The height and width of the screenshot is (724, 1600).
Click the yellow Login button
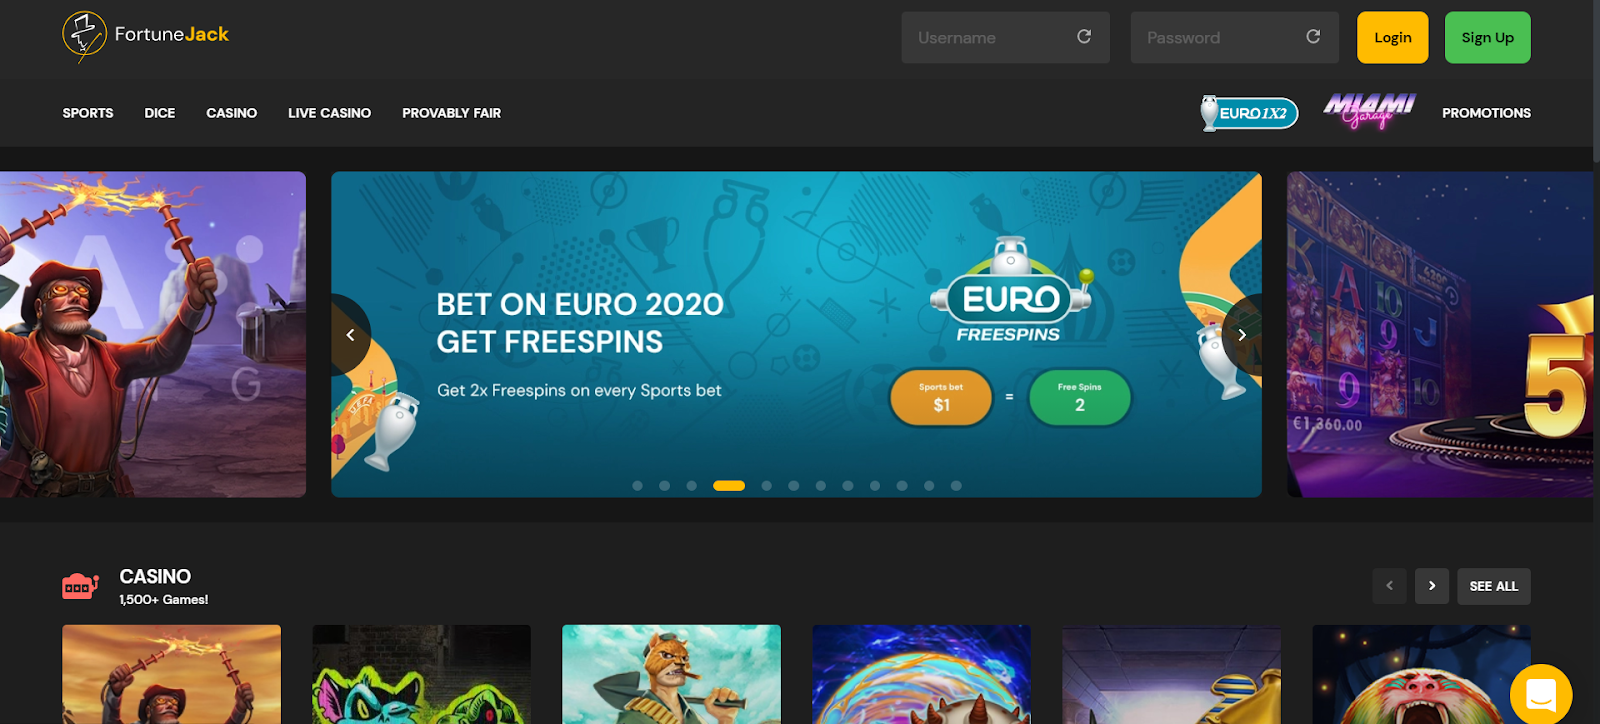(x=1392, y=38)
